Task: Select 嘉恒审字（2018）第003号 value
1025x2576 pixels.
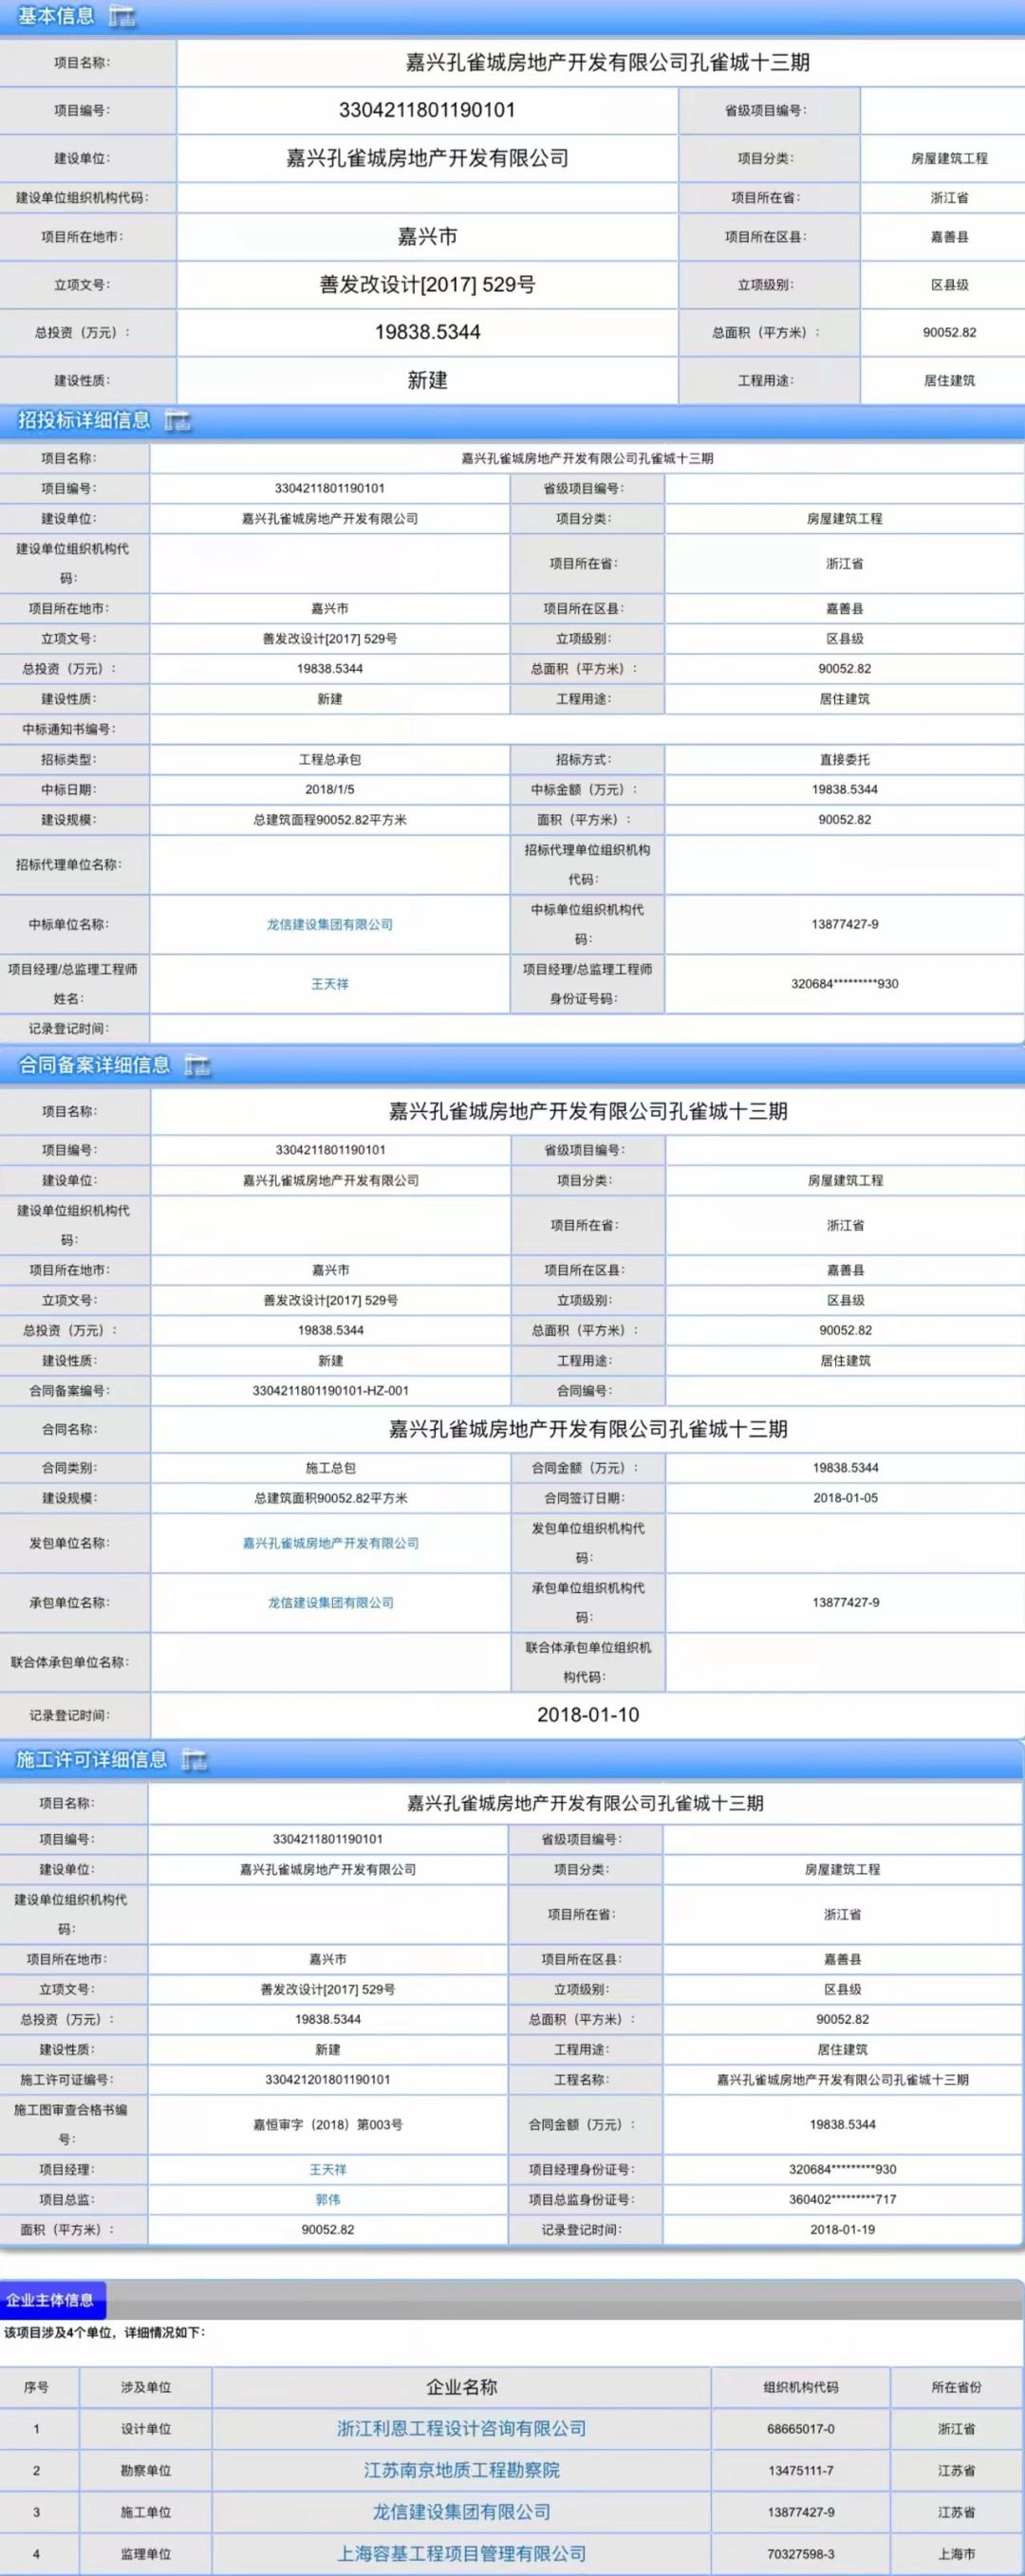Action: [328, 2124]
